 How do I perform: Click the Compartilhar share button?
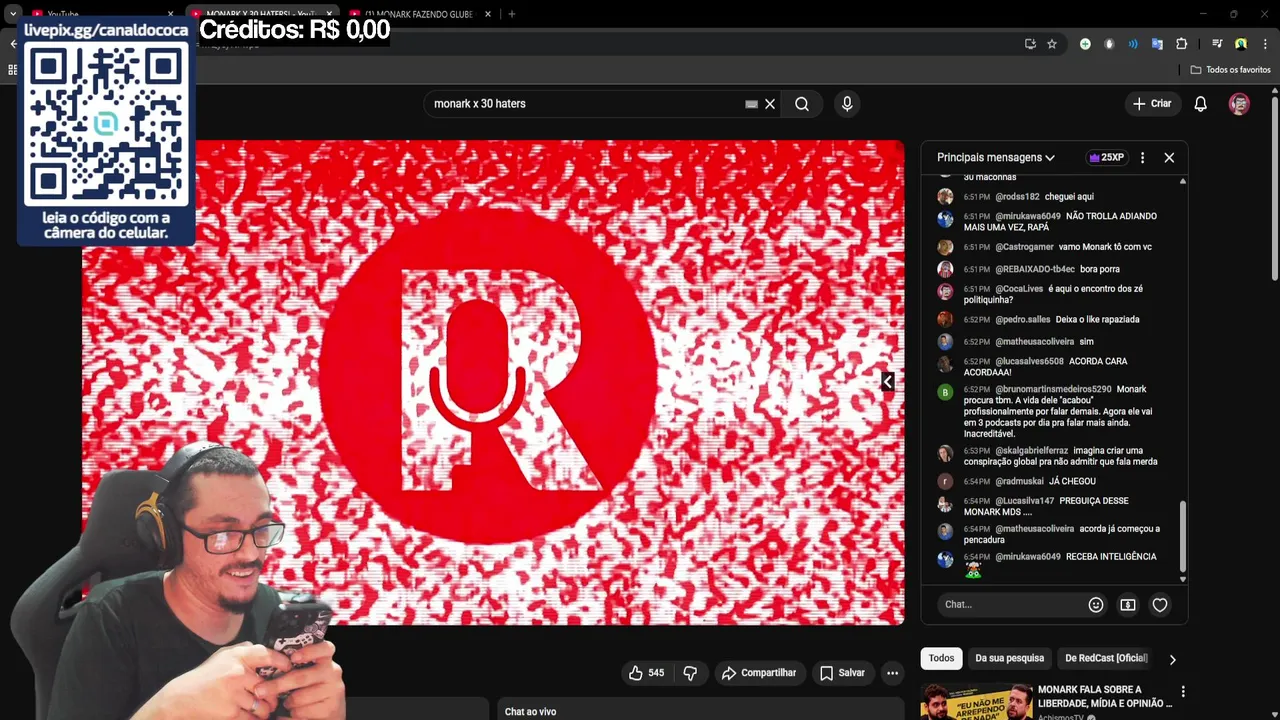[x=759, y=673]
